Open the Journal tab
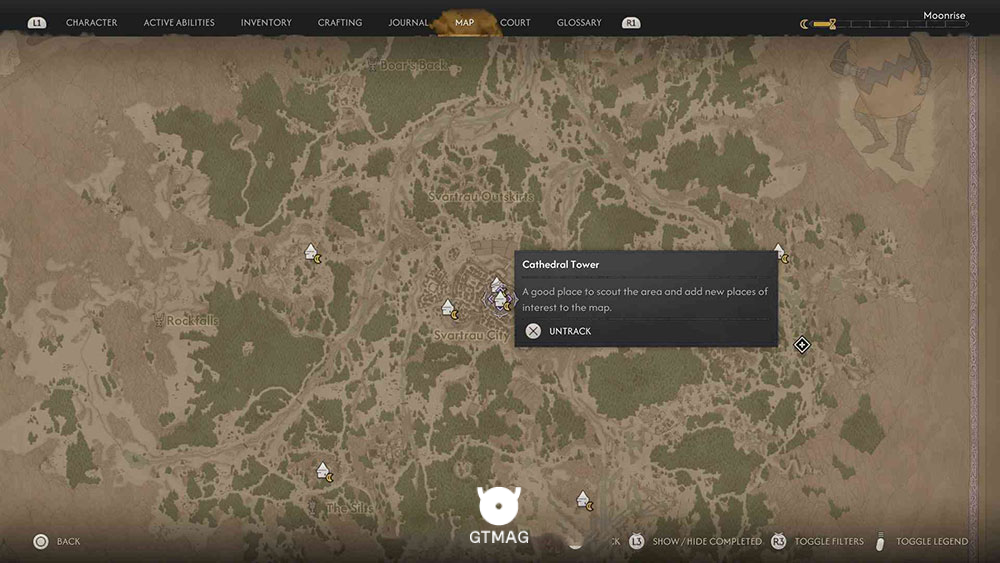 point(408,22)
